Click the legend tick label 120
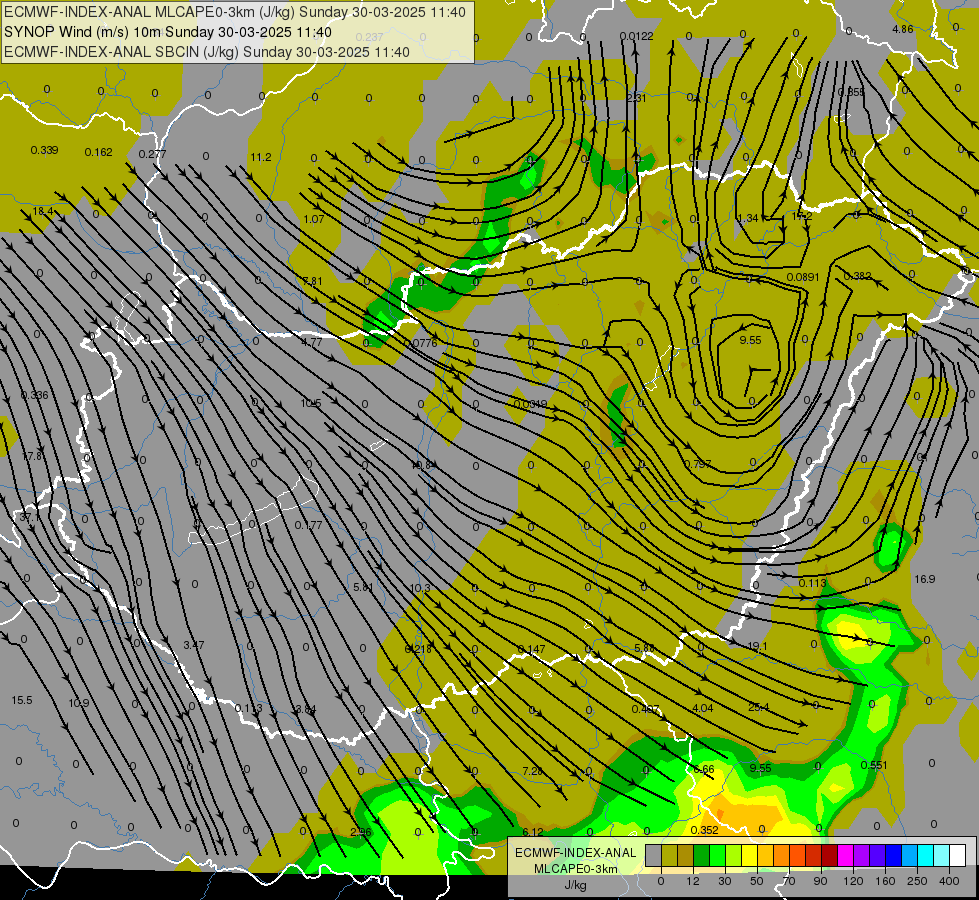 [x=853, y=881]
